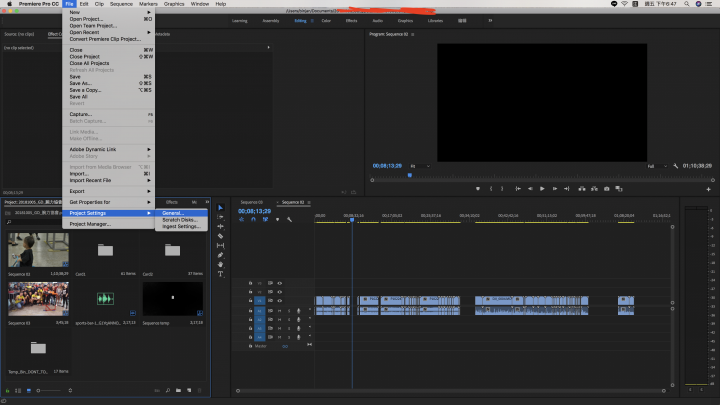Open the Apple menu
The height and width of the screenshot is (405, 720).
coord(9,4)
